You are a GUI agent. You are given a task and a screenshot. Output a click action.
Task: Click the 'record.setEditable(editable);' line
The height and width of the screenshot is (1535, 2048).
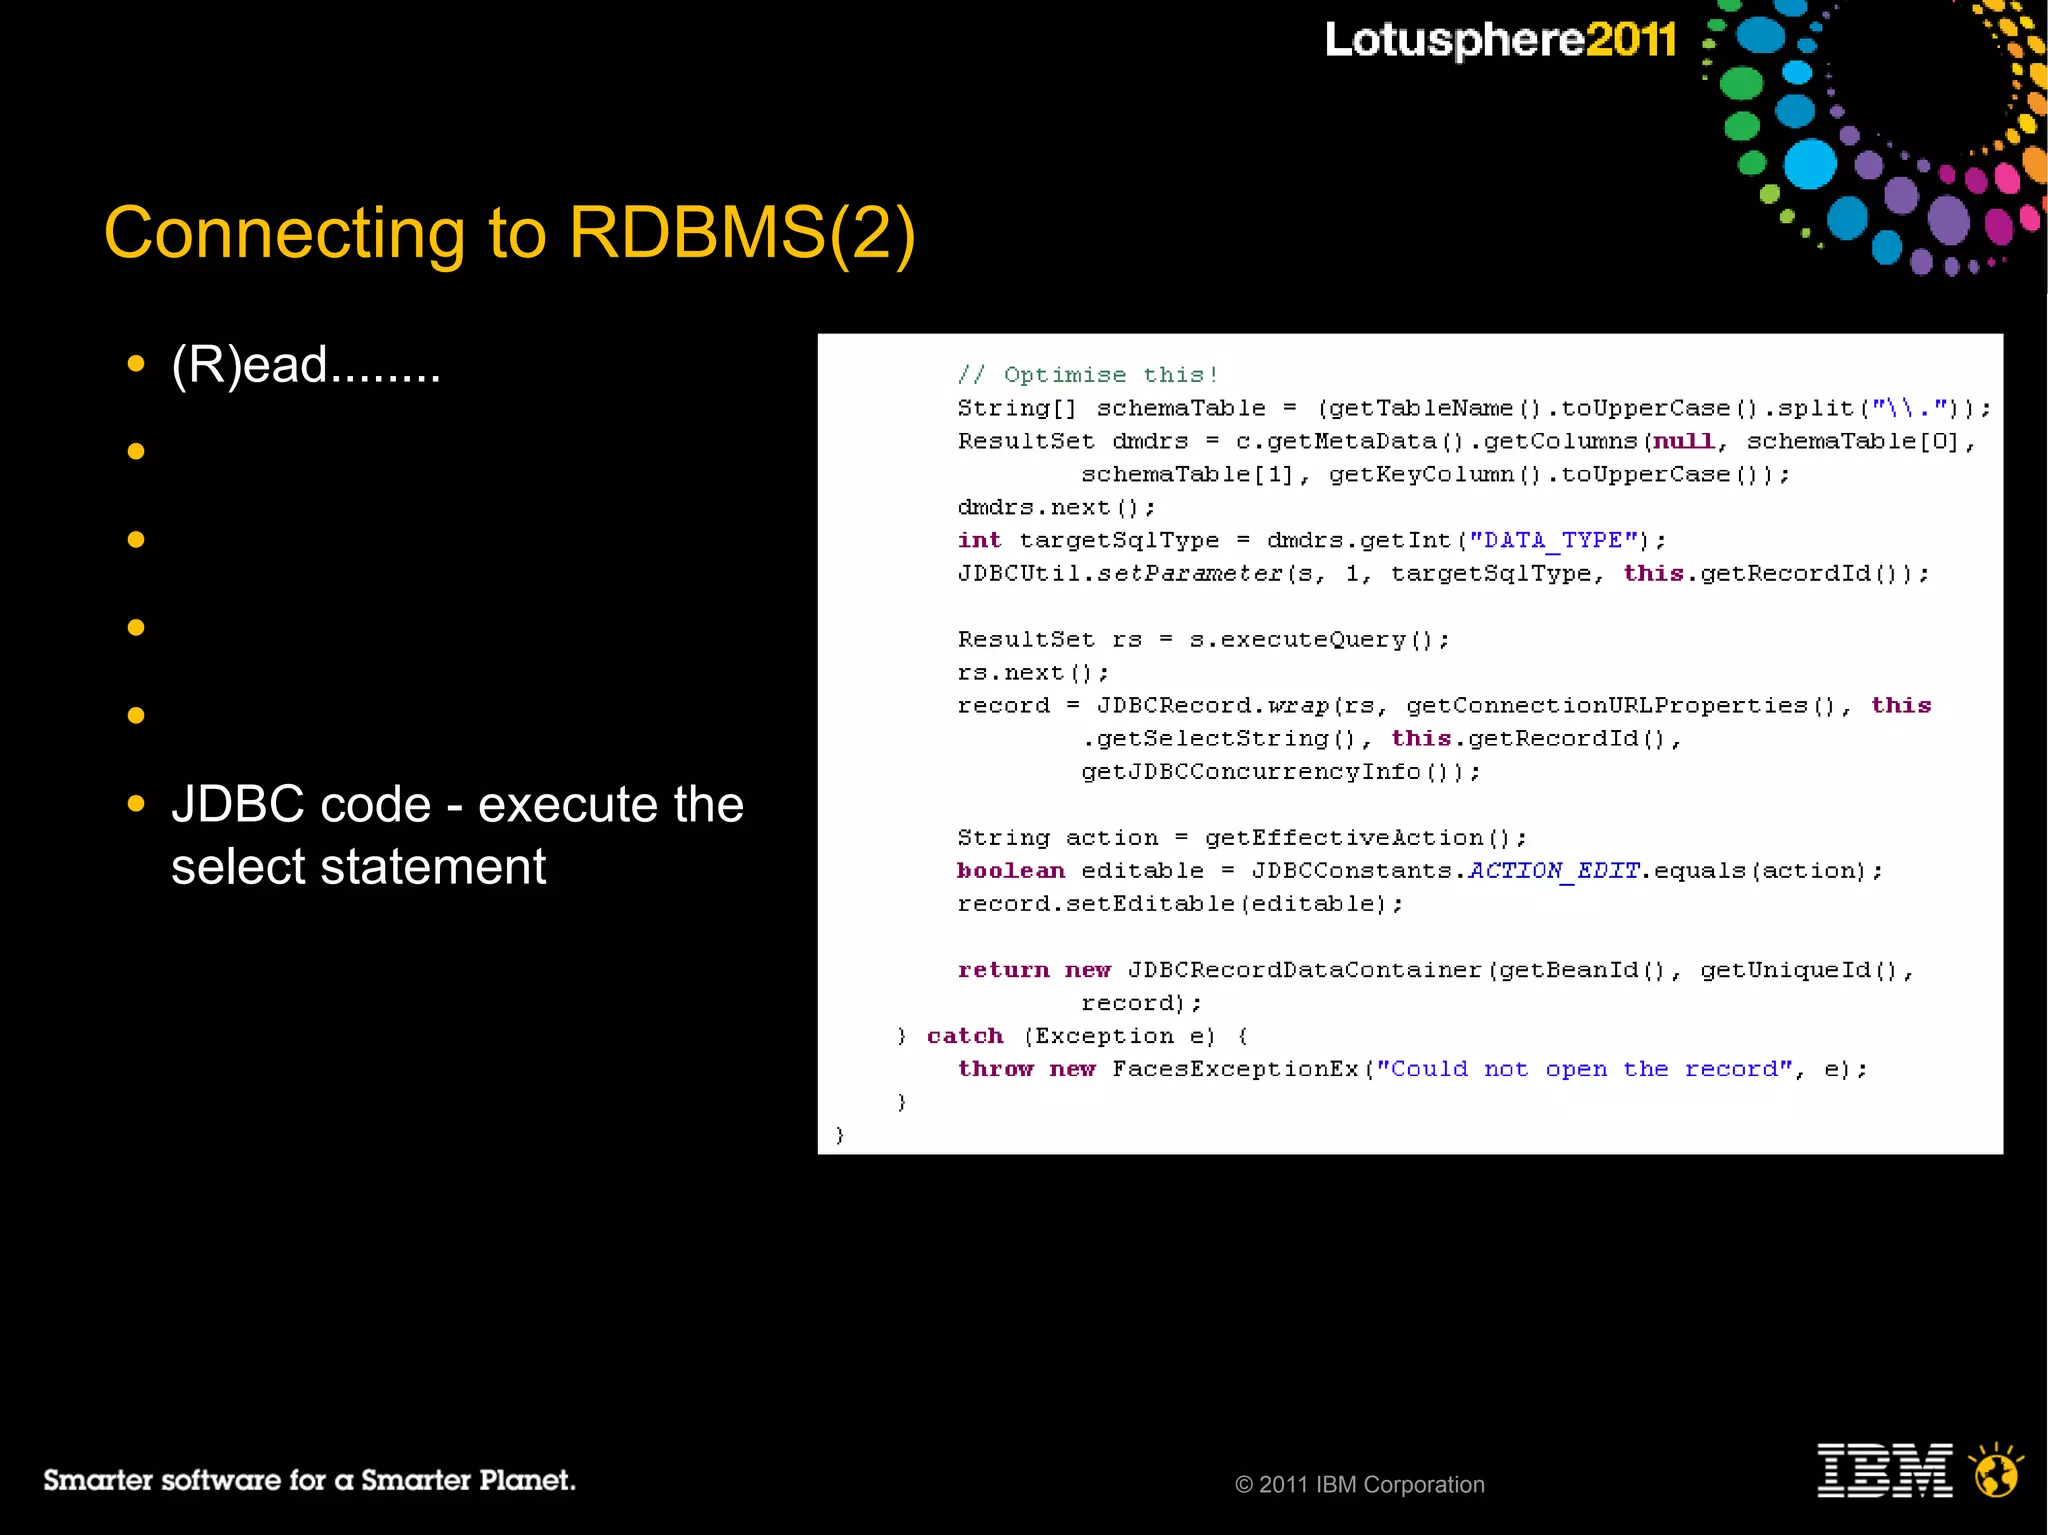(x=1180, y=903)
